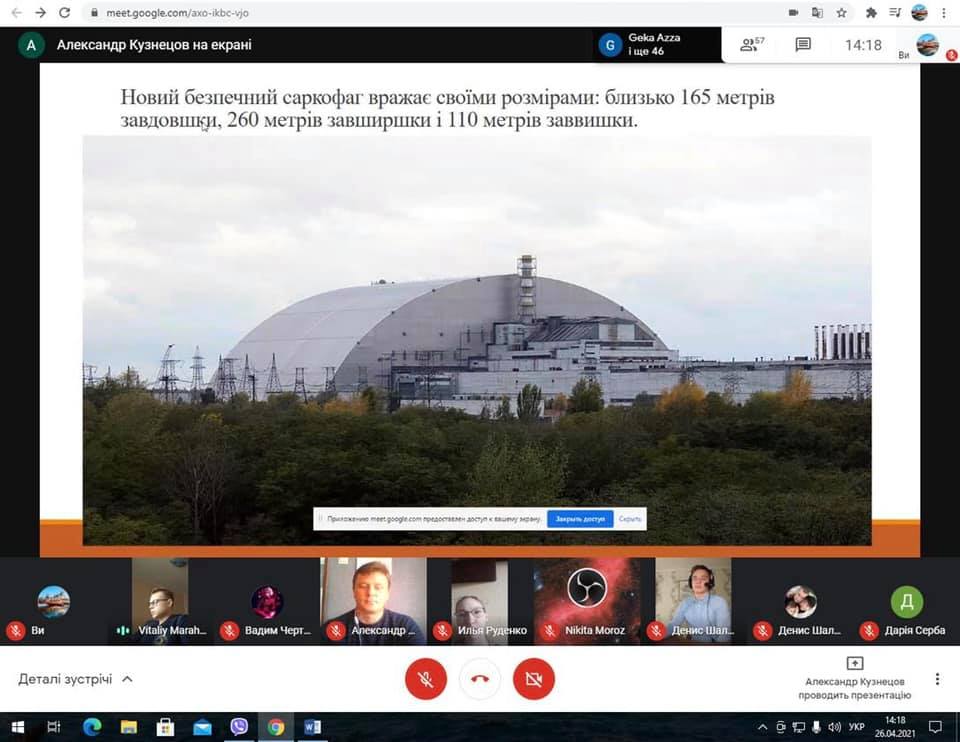The width and height of the screenshot is (960, 742).
Task: Bookmark this page with the star icon
Action: coord(842,13)
